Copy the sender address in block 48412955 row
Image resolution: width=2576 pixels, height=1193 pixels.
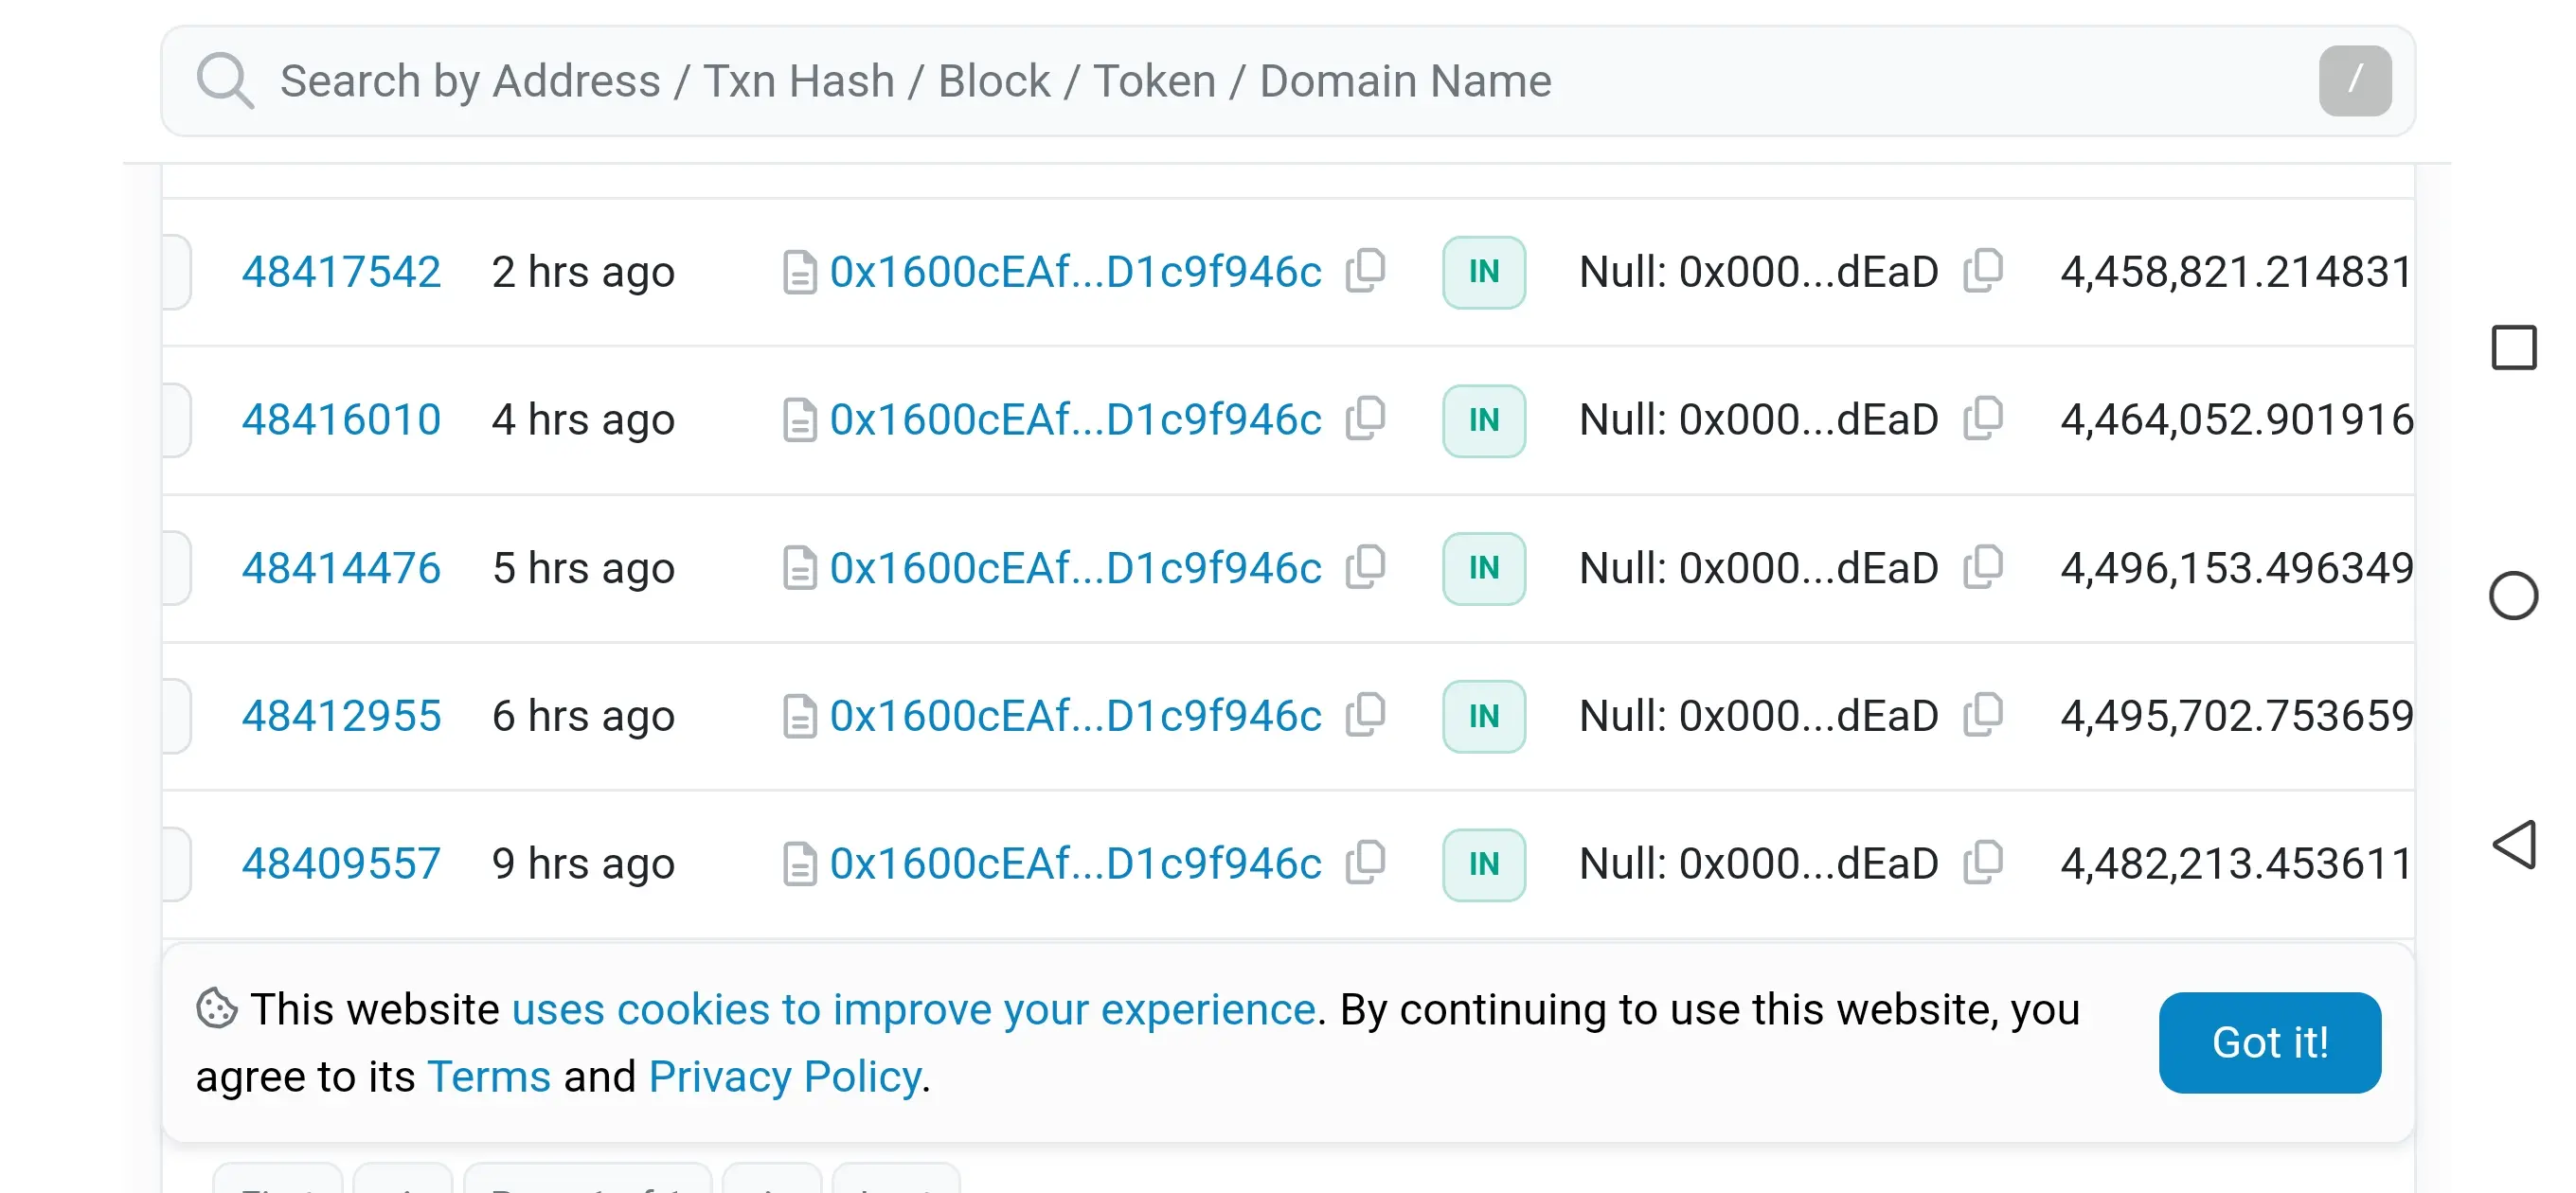coord(1365,715)
